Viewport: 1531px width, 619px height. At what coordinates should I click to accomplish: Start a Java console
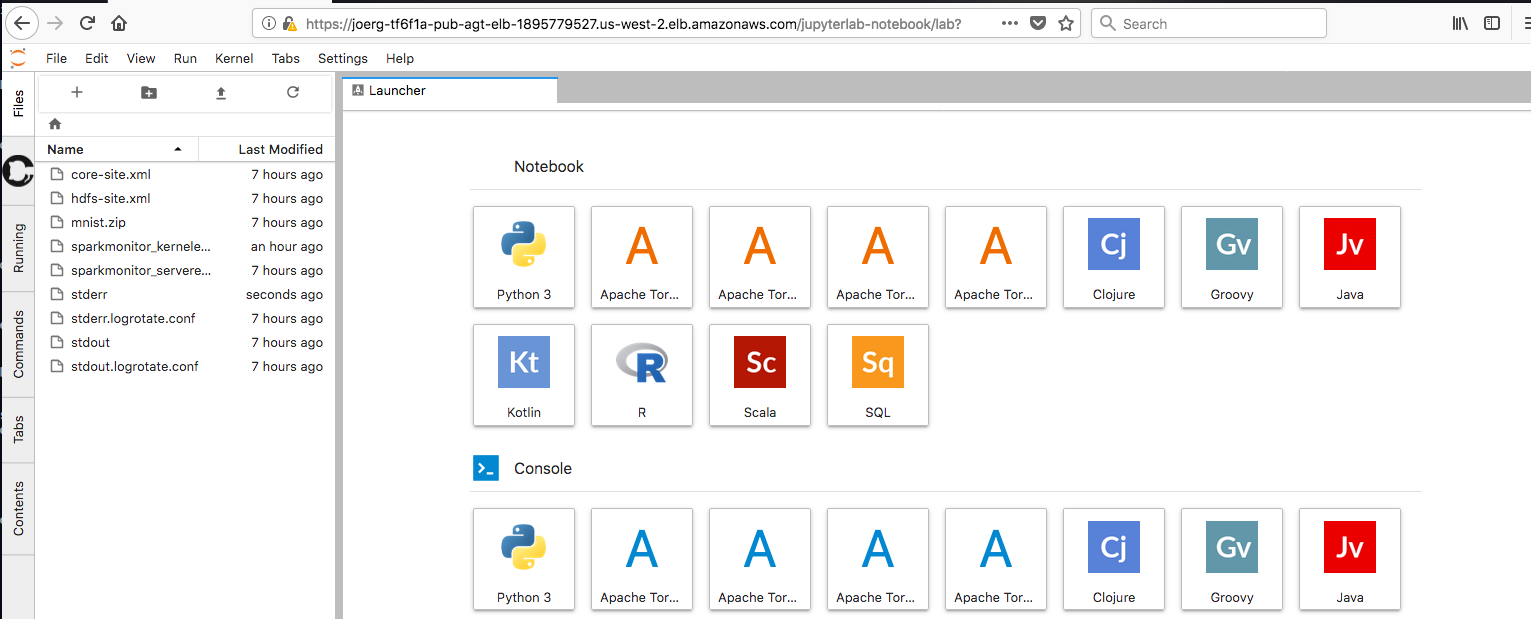1350,559
